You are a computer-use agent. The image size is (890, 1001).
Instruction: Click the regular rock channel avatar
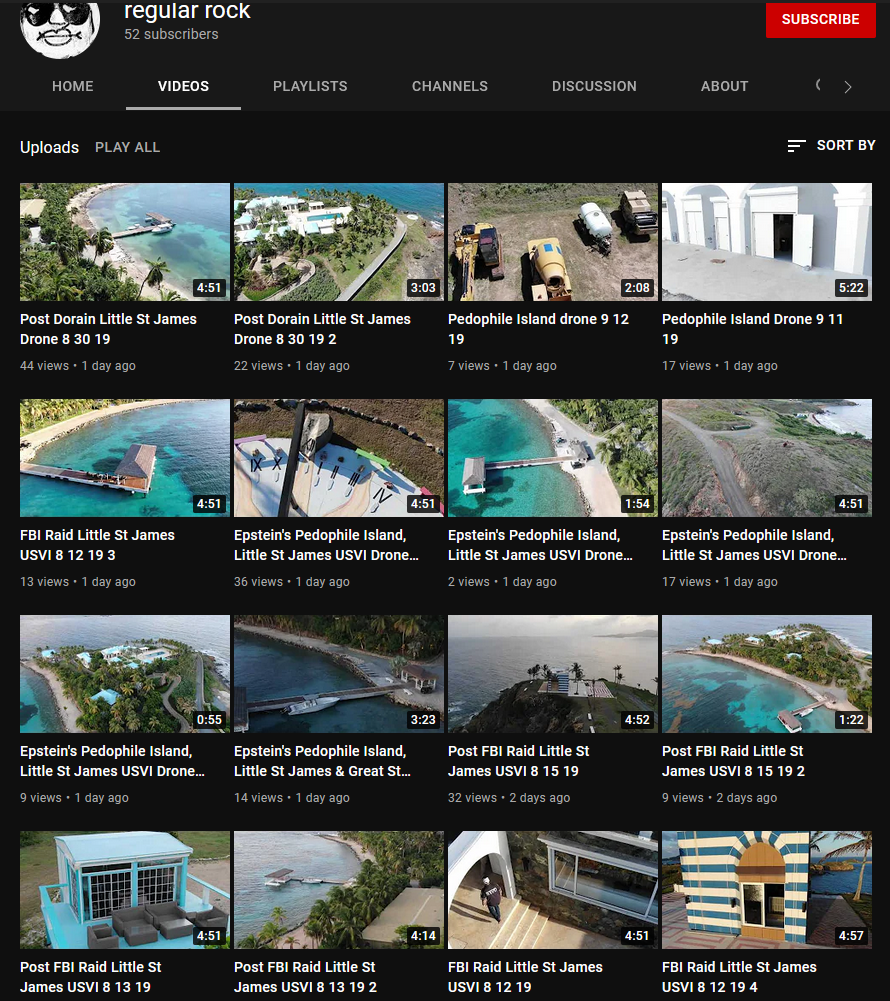click(60, 29)
